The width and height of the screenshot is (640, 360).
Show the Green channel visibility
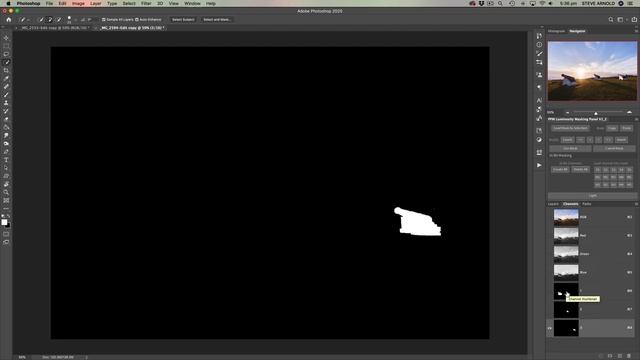tap(550, 254)
